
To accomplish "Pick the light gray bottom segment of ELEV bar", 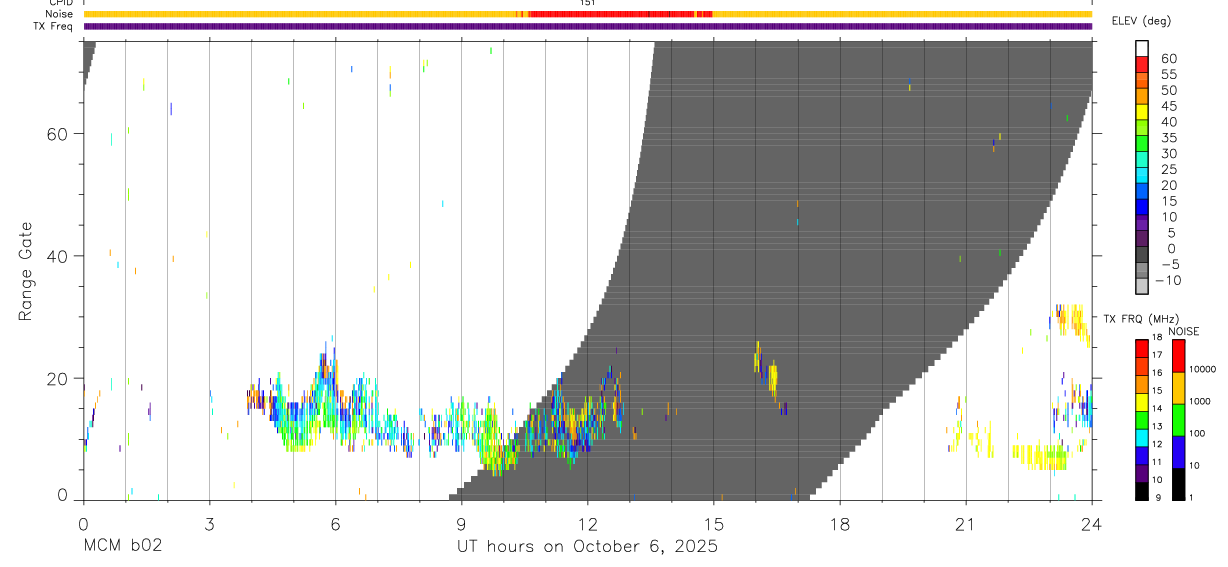I will [x=1142, y=287].
